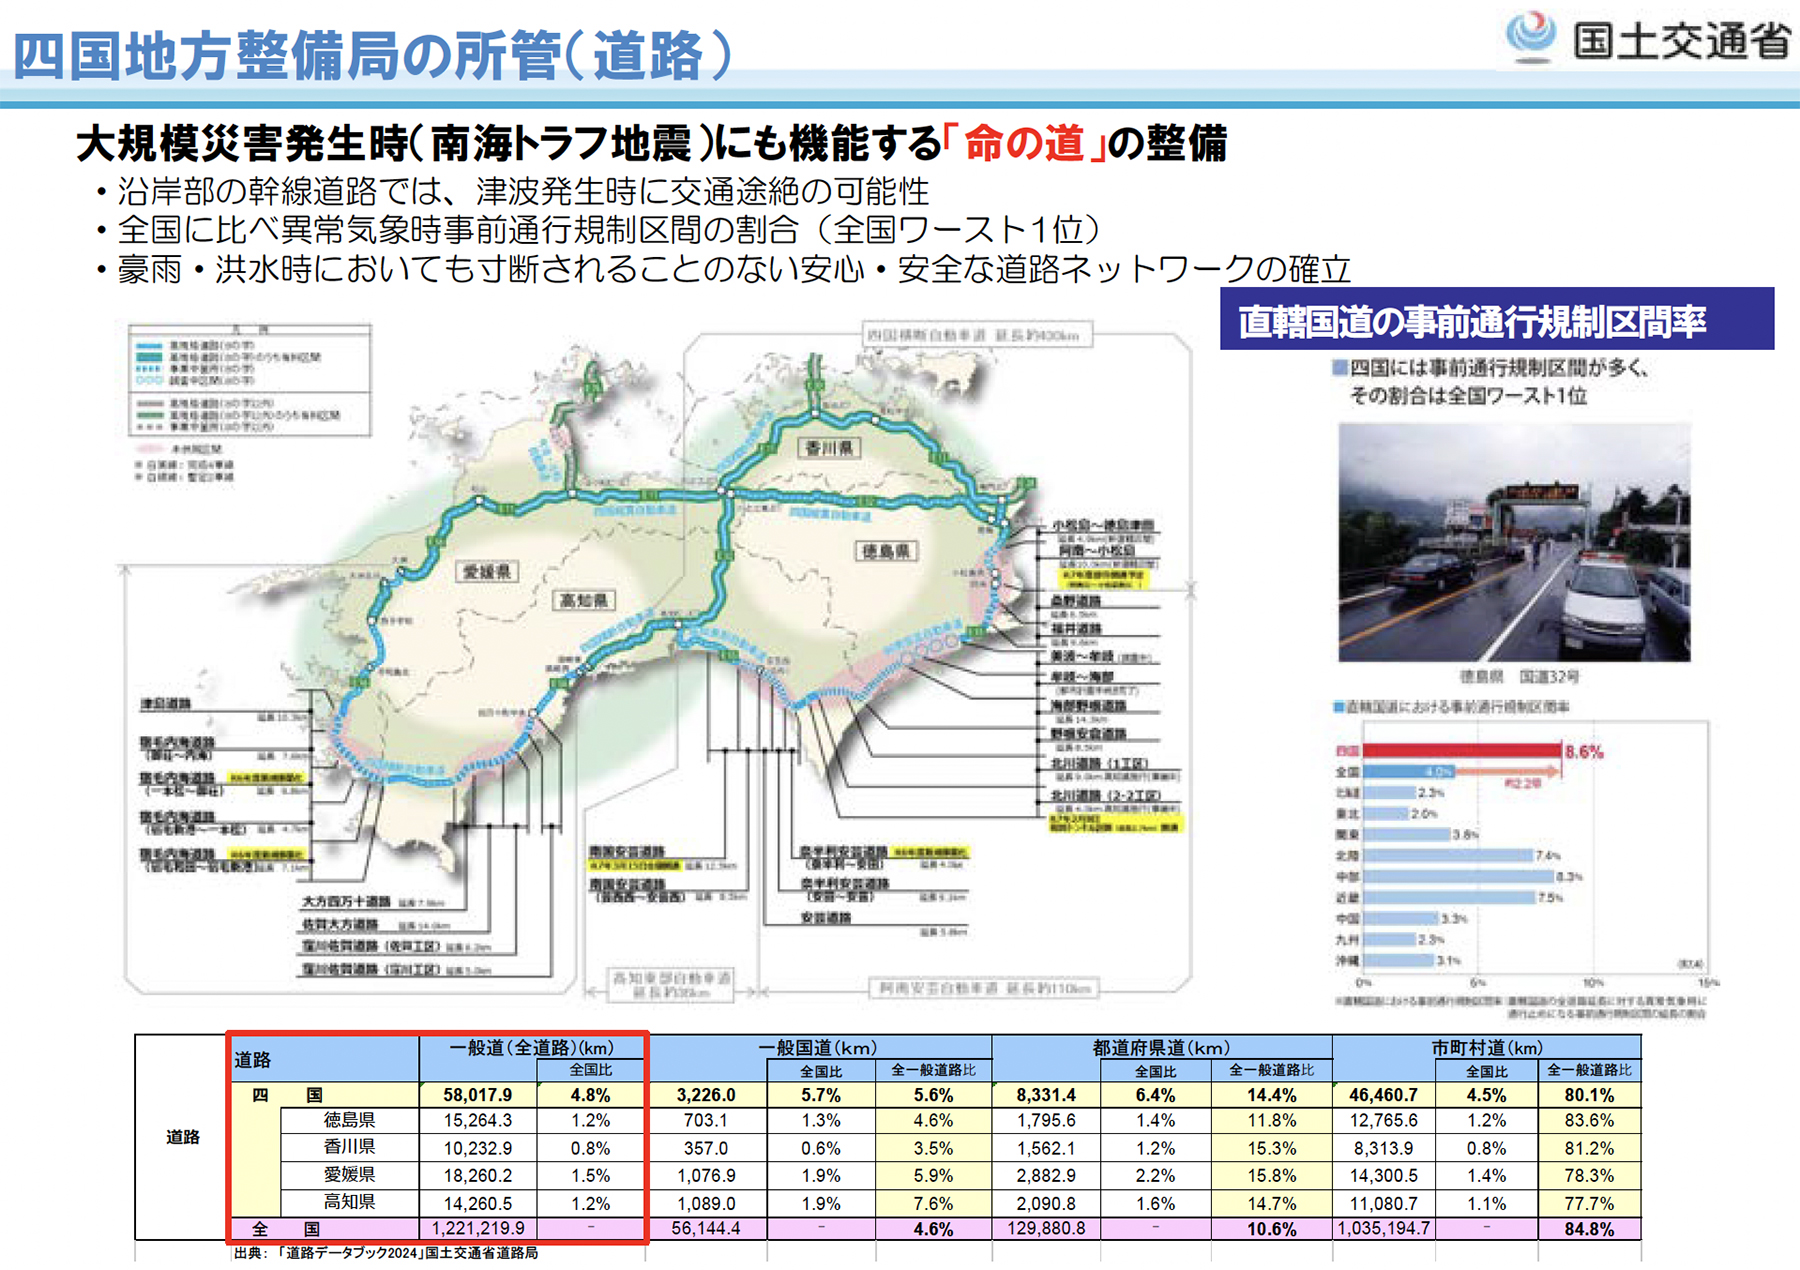Screen dimensions: 1800x1270
Task: Click the map legend box
Action: 250,380
